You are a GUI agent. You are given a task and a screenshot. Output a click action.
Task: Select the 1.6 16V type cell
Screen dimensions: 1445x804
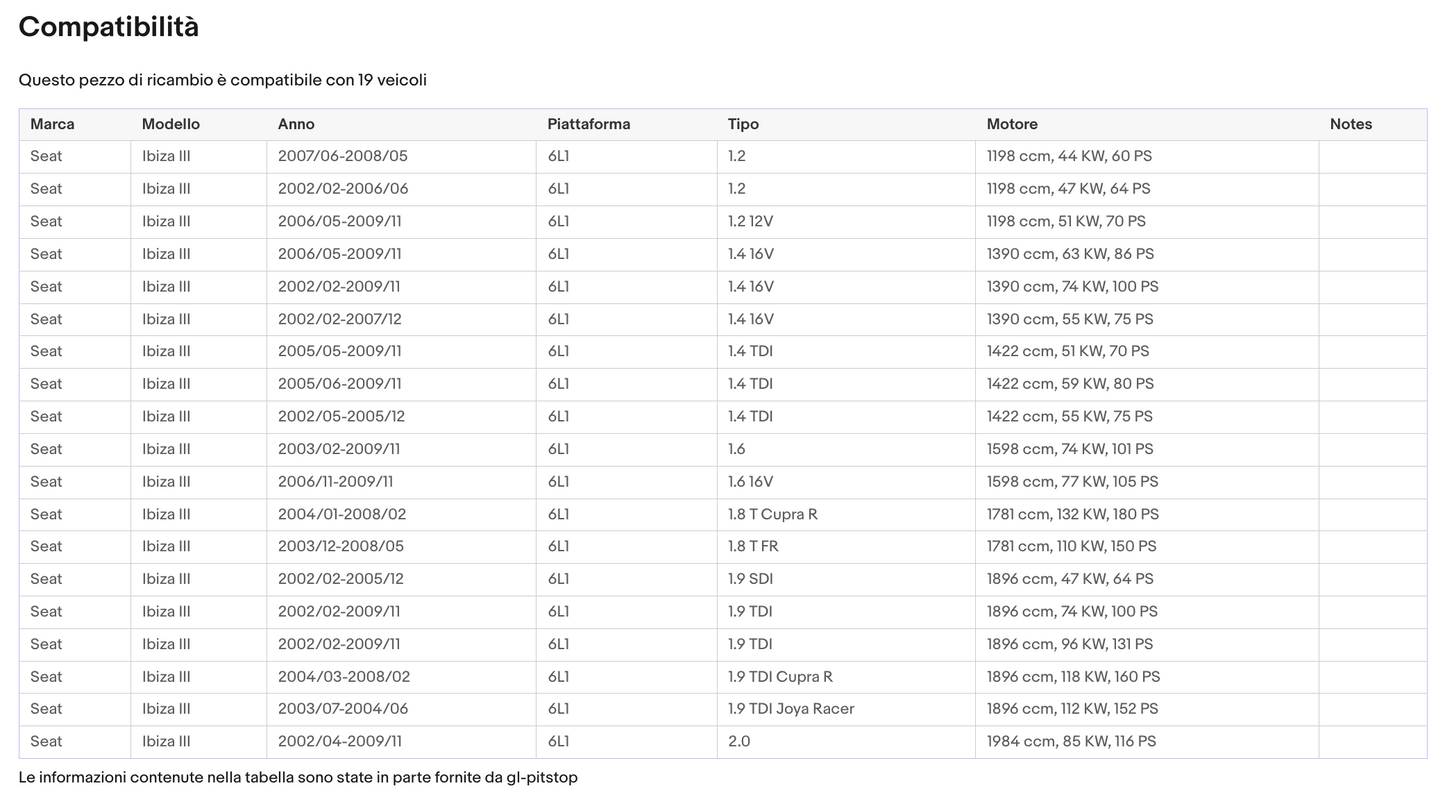750,482
